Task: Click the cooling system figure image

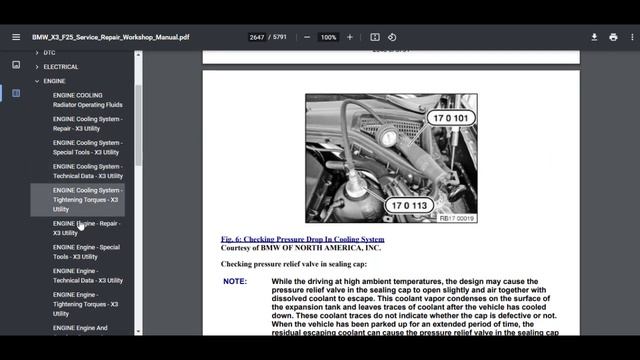Action: coord(391,158)
